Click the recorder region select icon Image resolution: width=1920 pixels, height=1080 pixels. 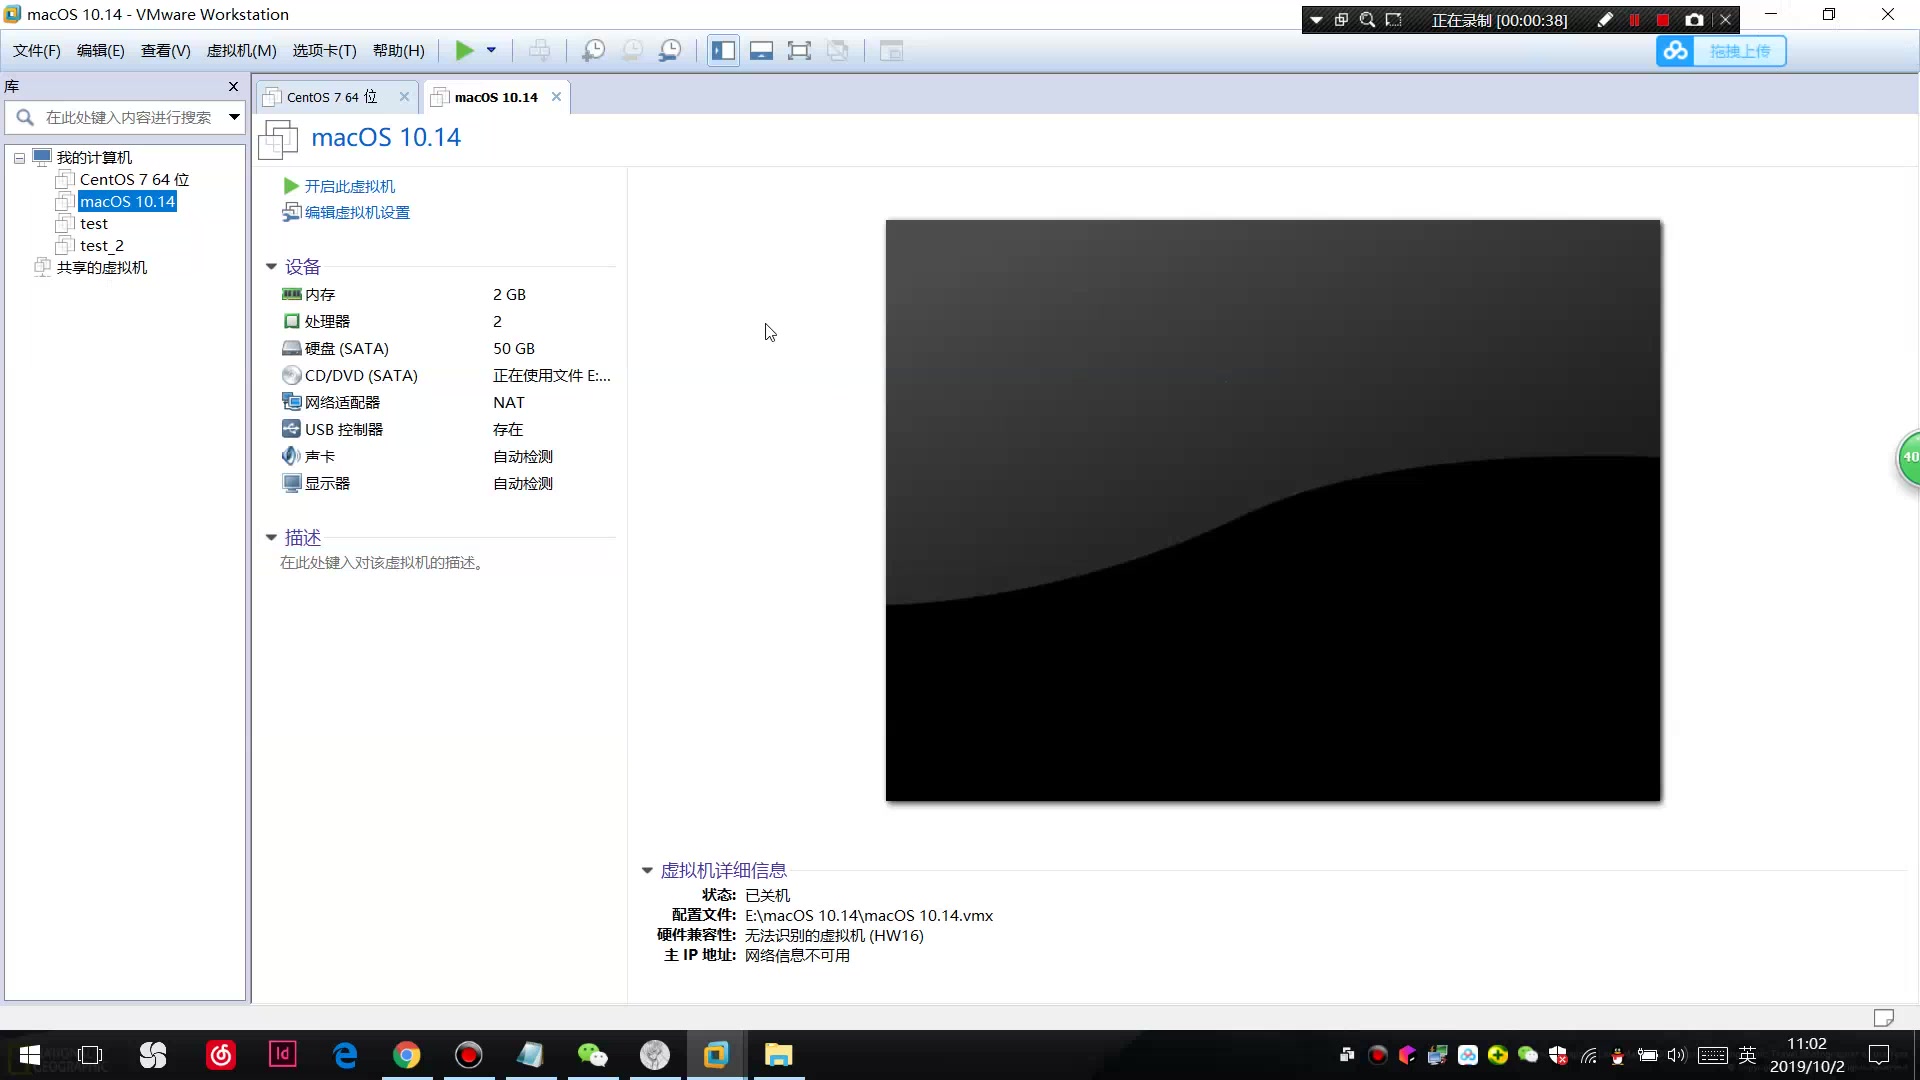pyautogui.click(x=1393, y=20)
